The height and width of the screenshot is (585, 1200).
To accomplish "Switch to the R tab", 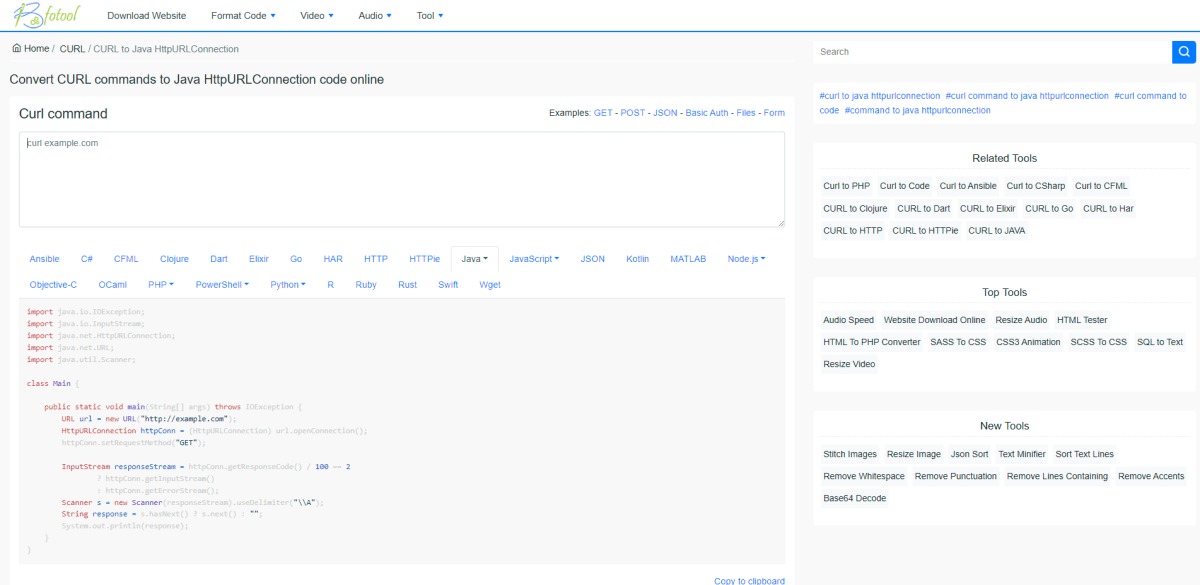I will tap(330, 285).
